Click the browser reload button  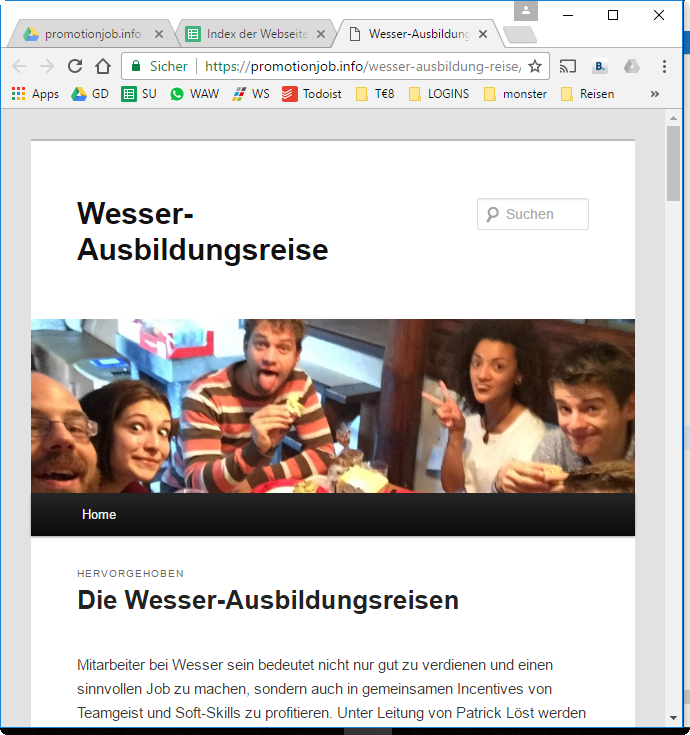pos(75,66)
